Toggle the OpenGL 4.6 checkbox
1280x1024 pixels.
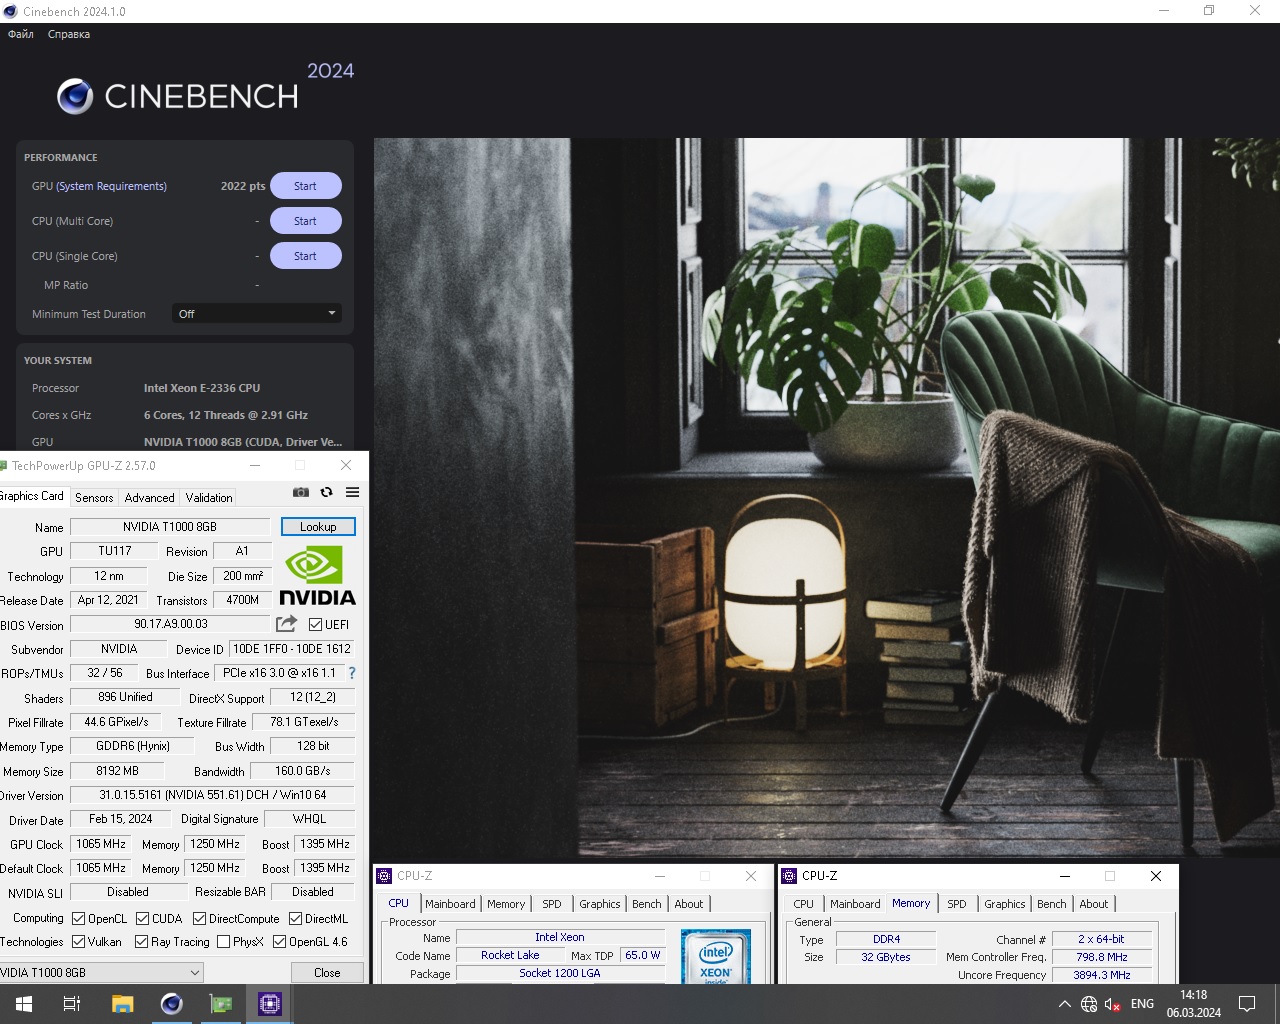(x=280, y=942)
